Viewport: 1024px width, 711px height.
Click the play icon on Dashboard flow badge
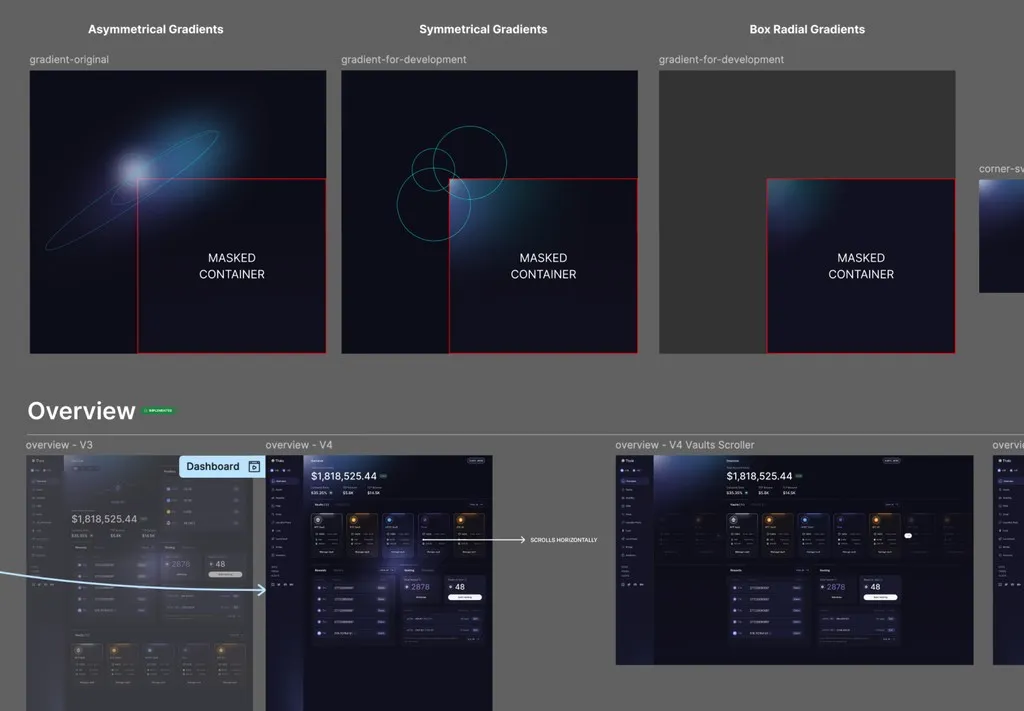(x=254, y=466)
